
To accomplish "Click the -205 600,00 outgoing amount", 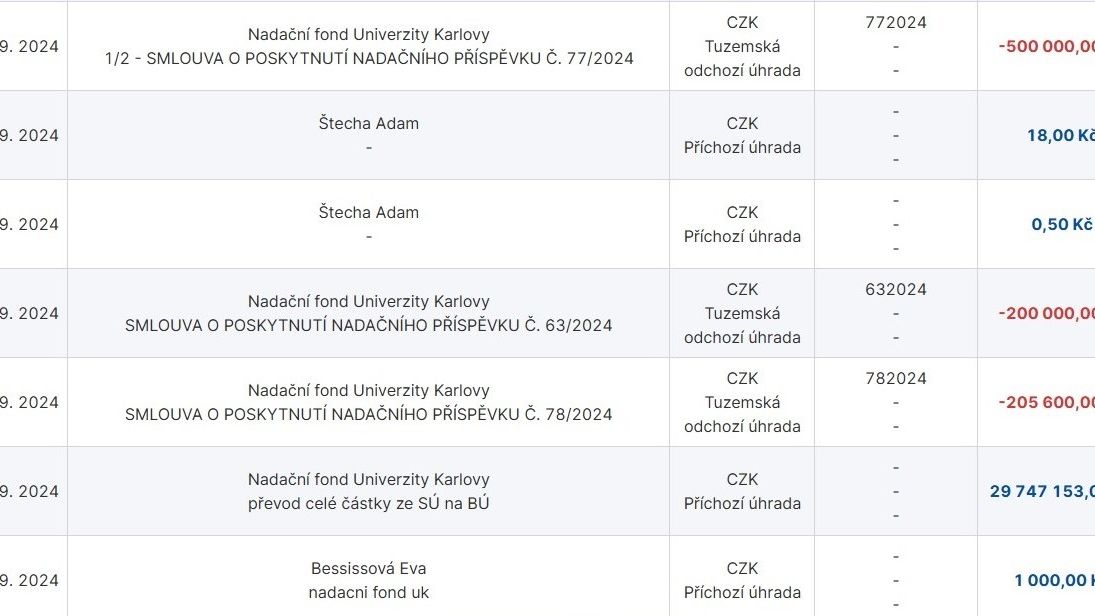I will pos(1046,402).
